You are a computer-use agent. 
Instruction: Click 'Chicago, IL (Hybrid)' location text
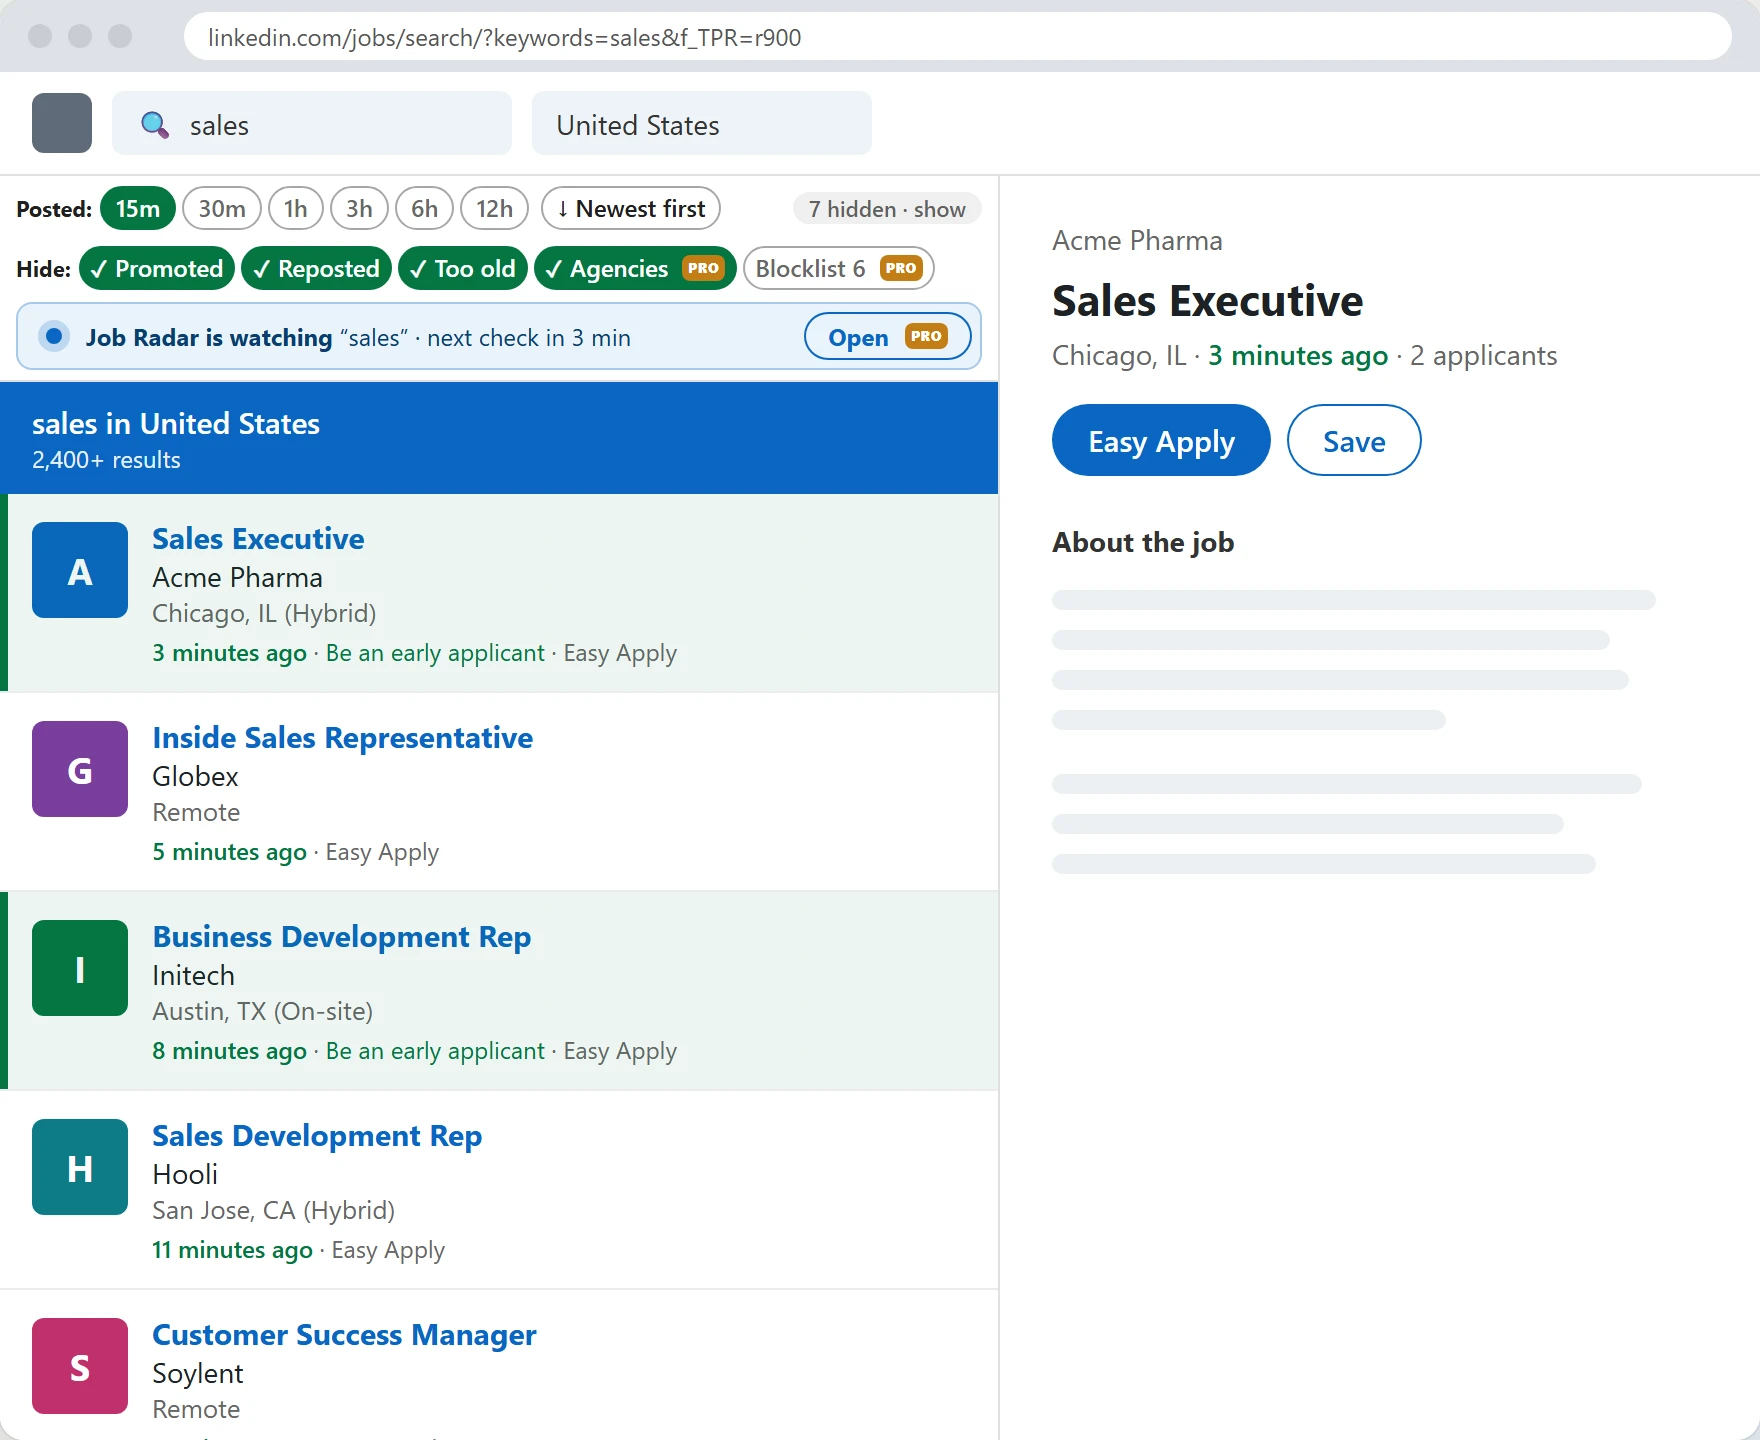pyautogui.click(x=264, y=613)
